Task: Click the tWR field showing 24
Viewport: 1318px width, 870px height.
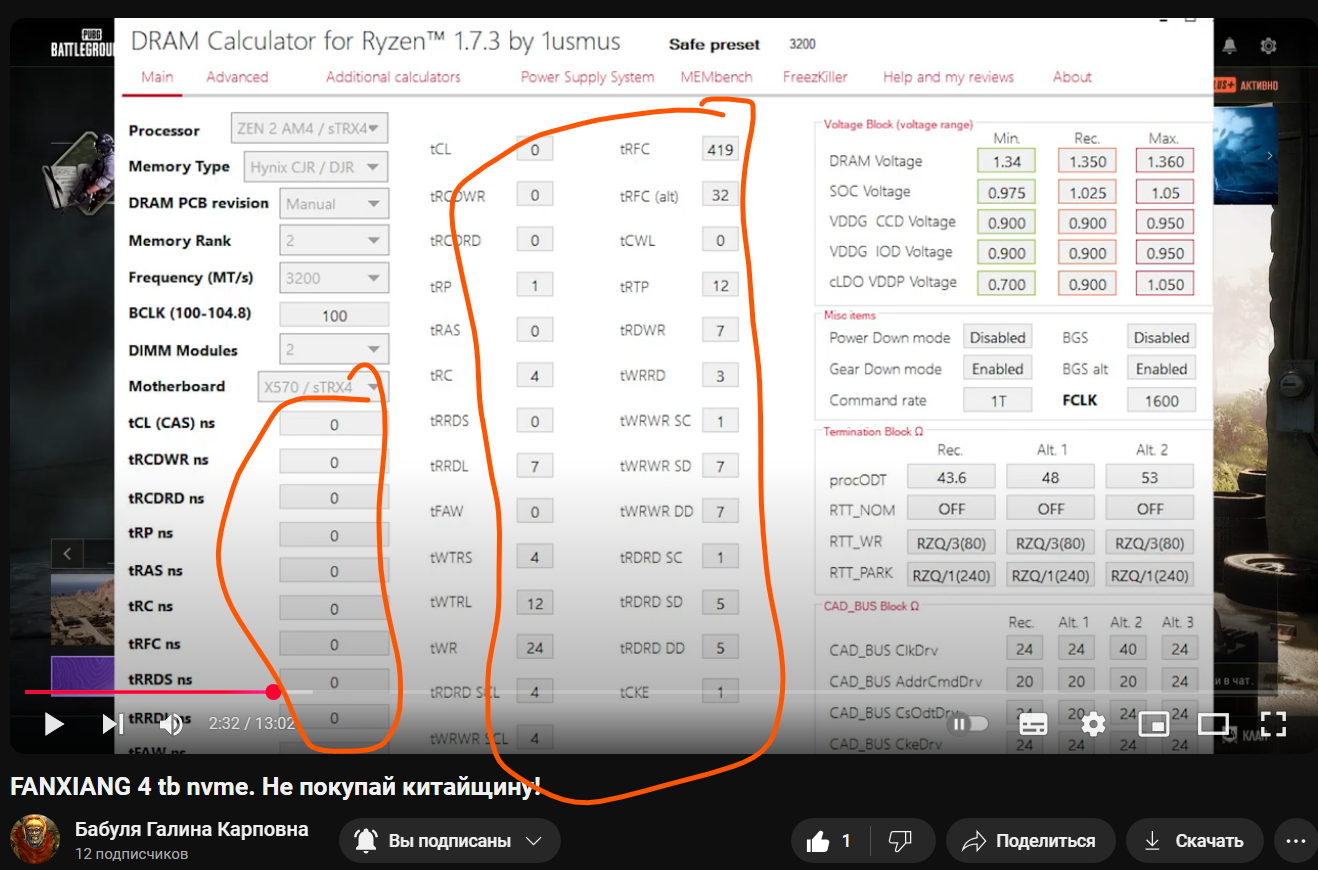Action: click(535, 648)
